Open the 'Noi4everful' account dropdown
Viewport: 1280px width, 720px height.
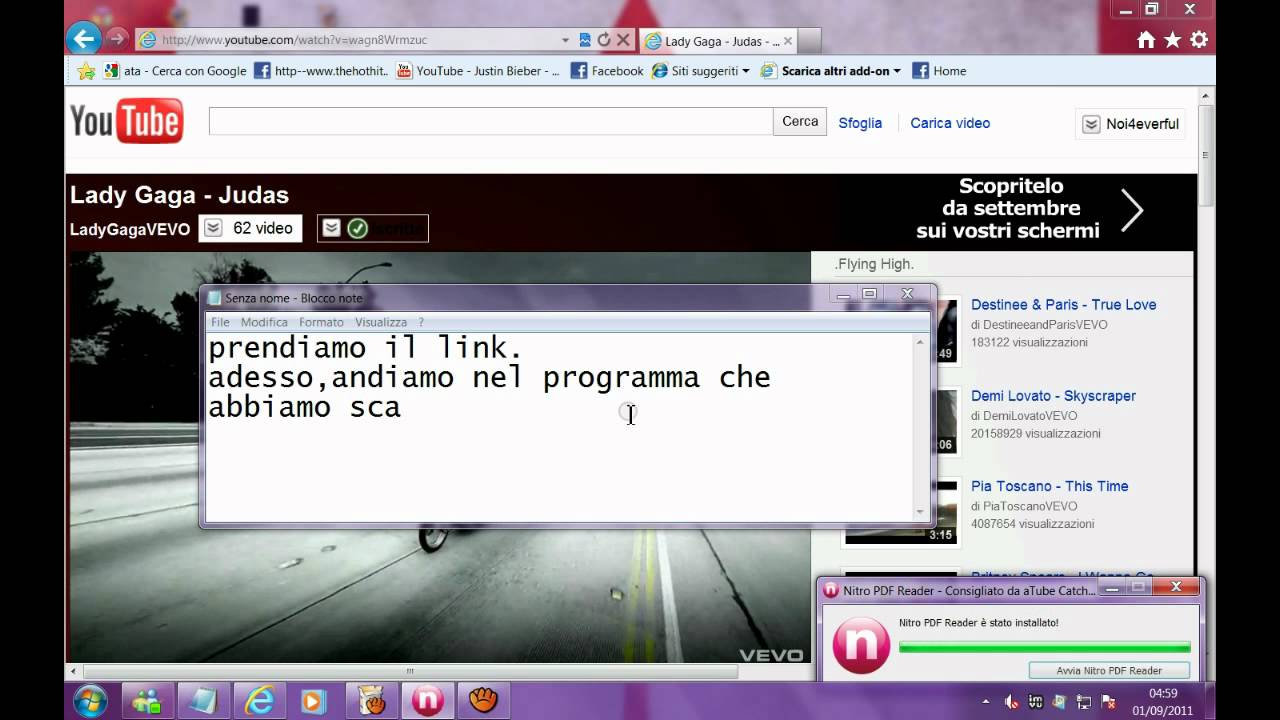coord(1131,124)
